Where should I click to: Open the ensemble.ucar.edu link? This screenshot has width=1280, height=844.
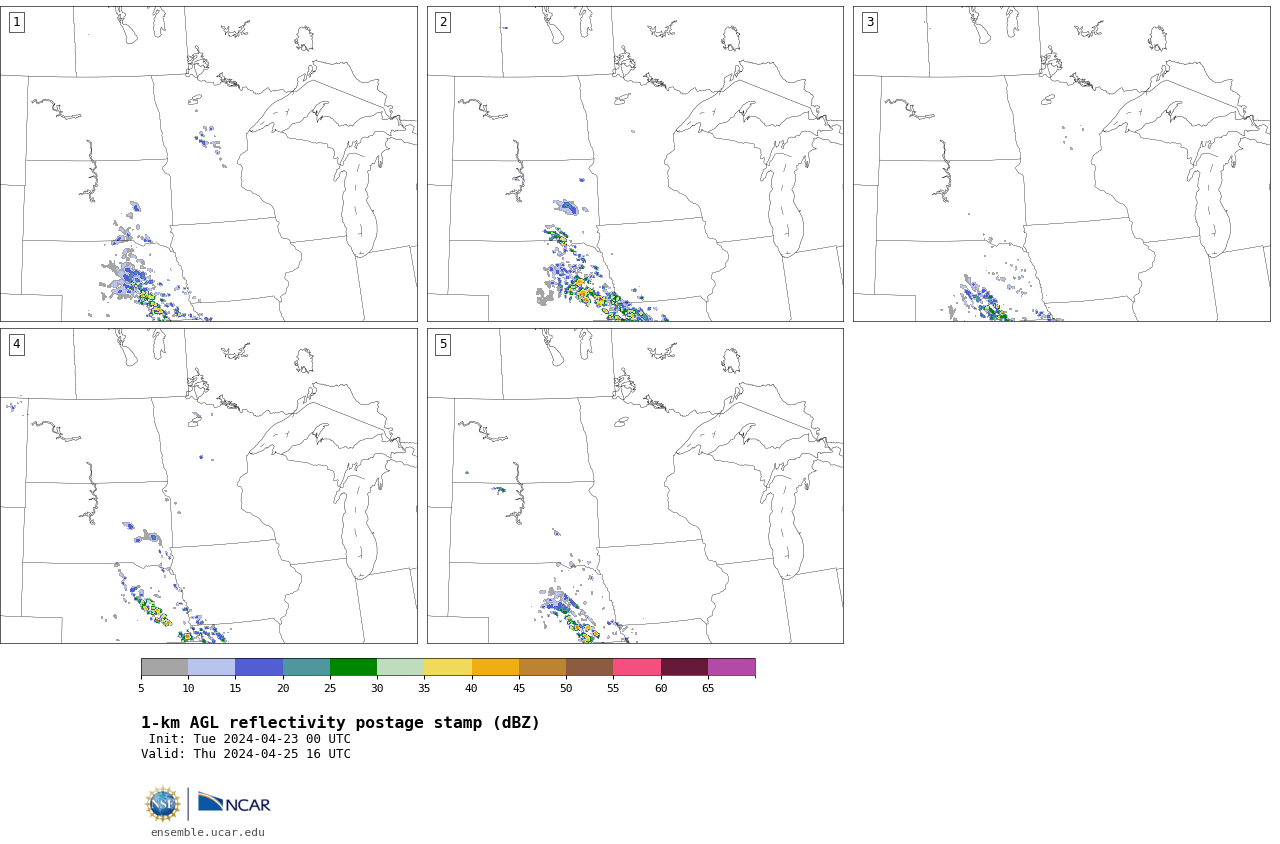(x=208, y=832)
